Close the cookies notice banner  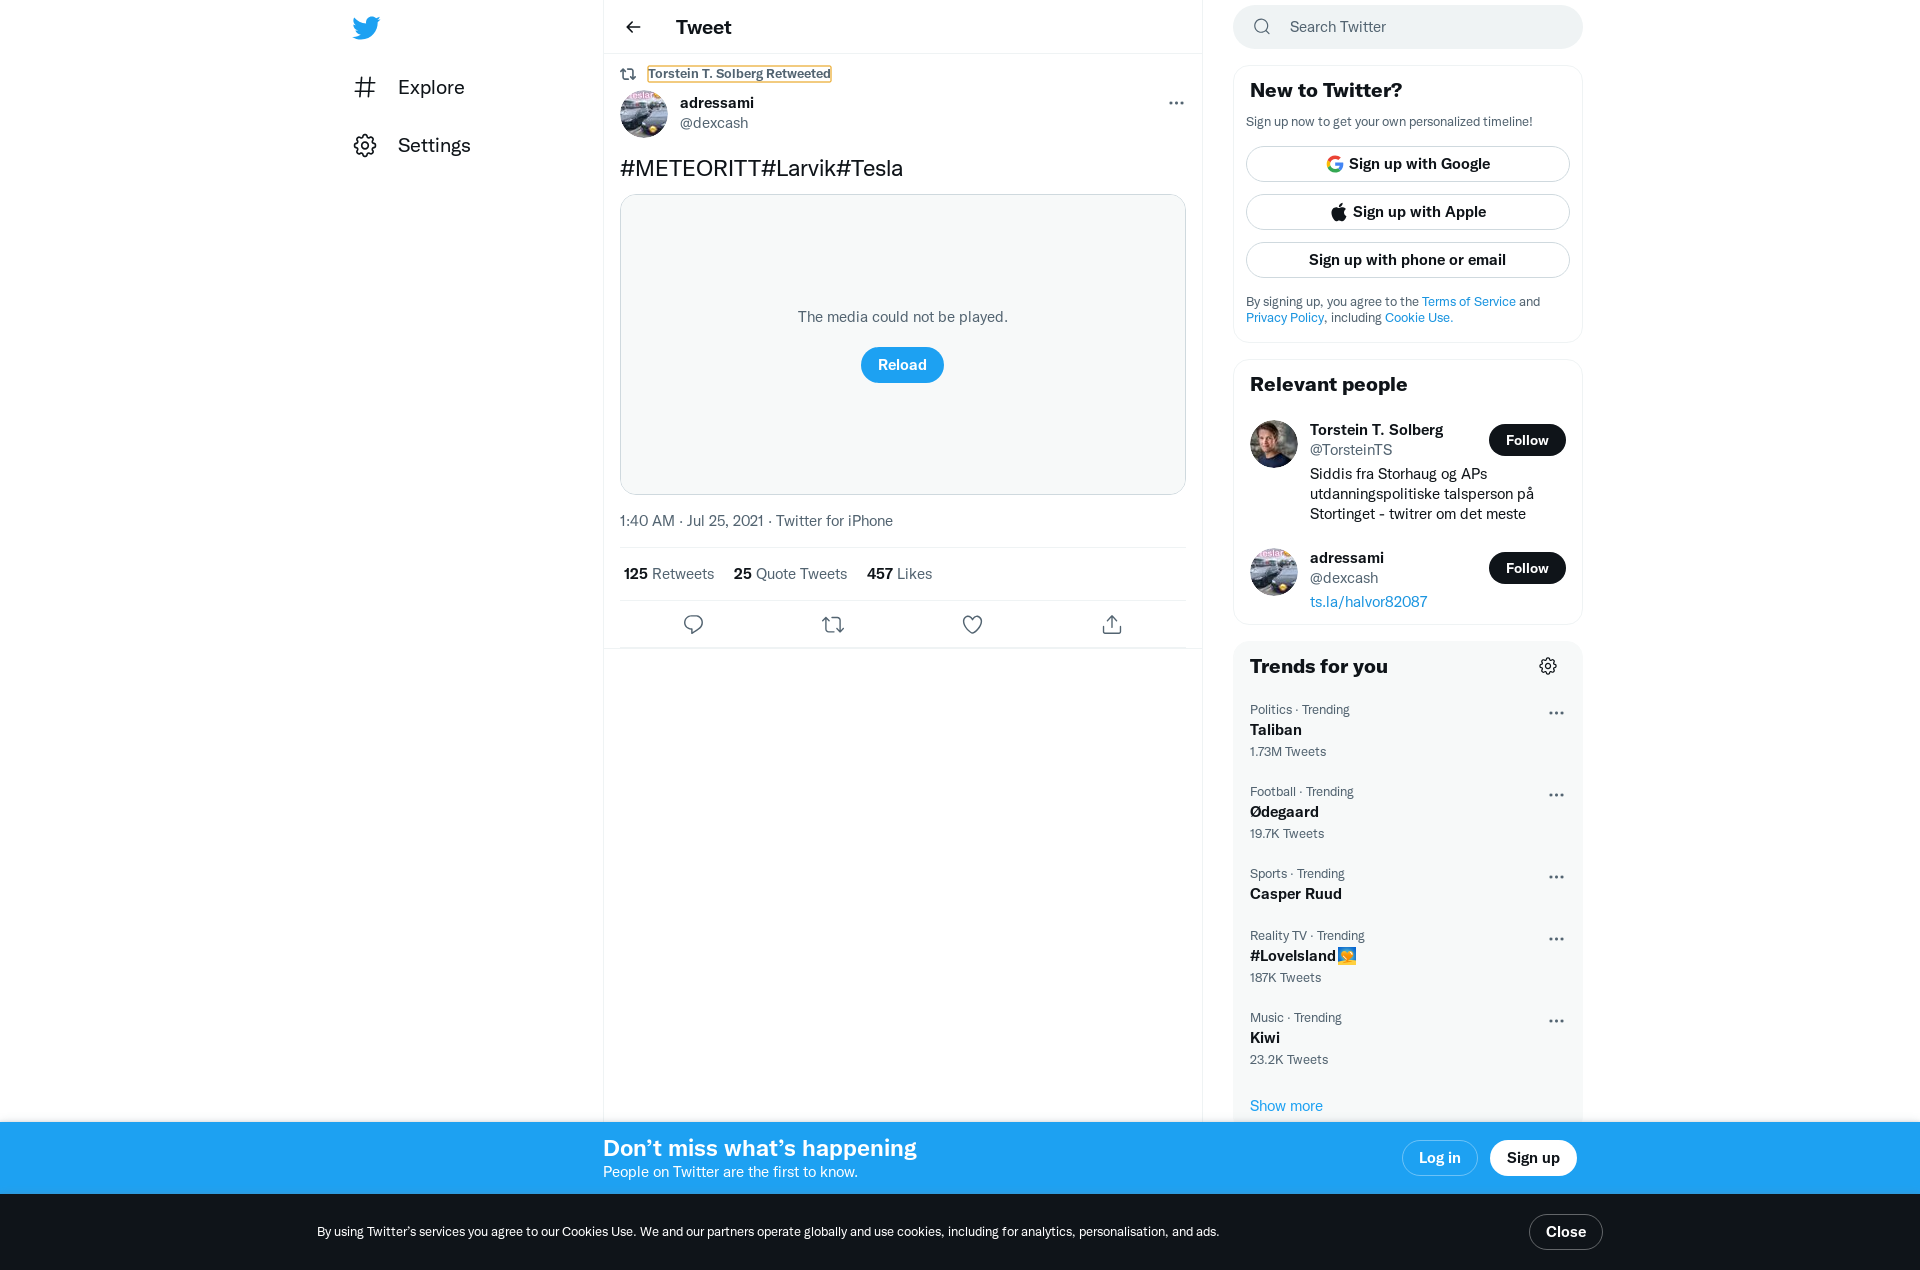tap(1565, 1232)
